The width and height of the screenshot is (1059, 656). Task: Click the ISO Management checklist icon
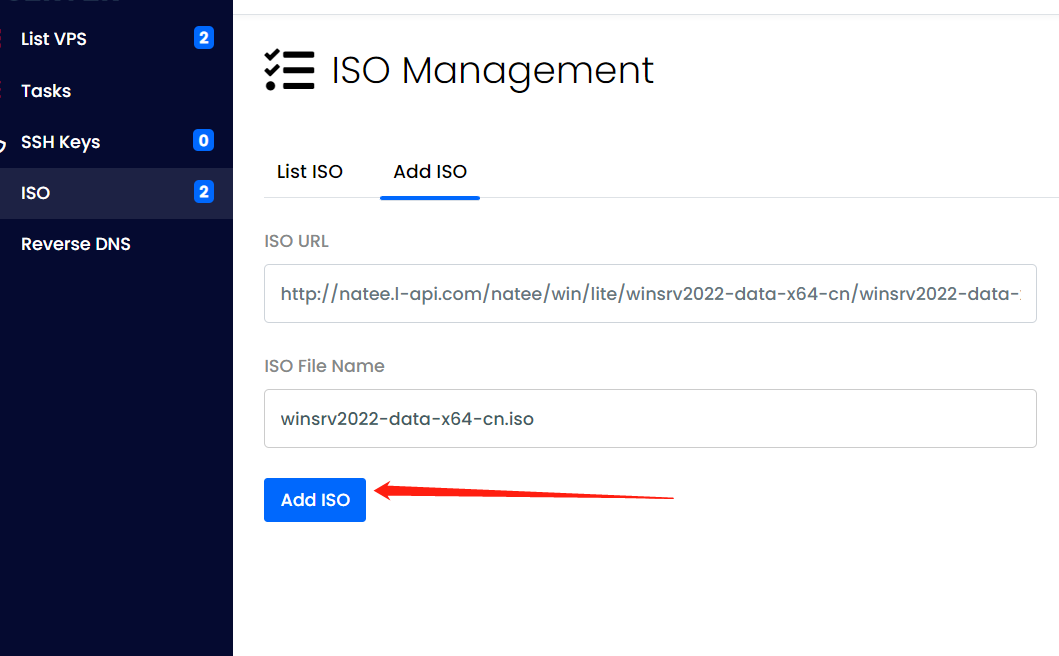289,70
